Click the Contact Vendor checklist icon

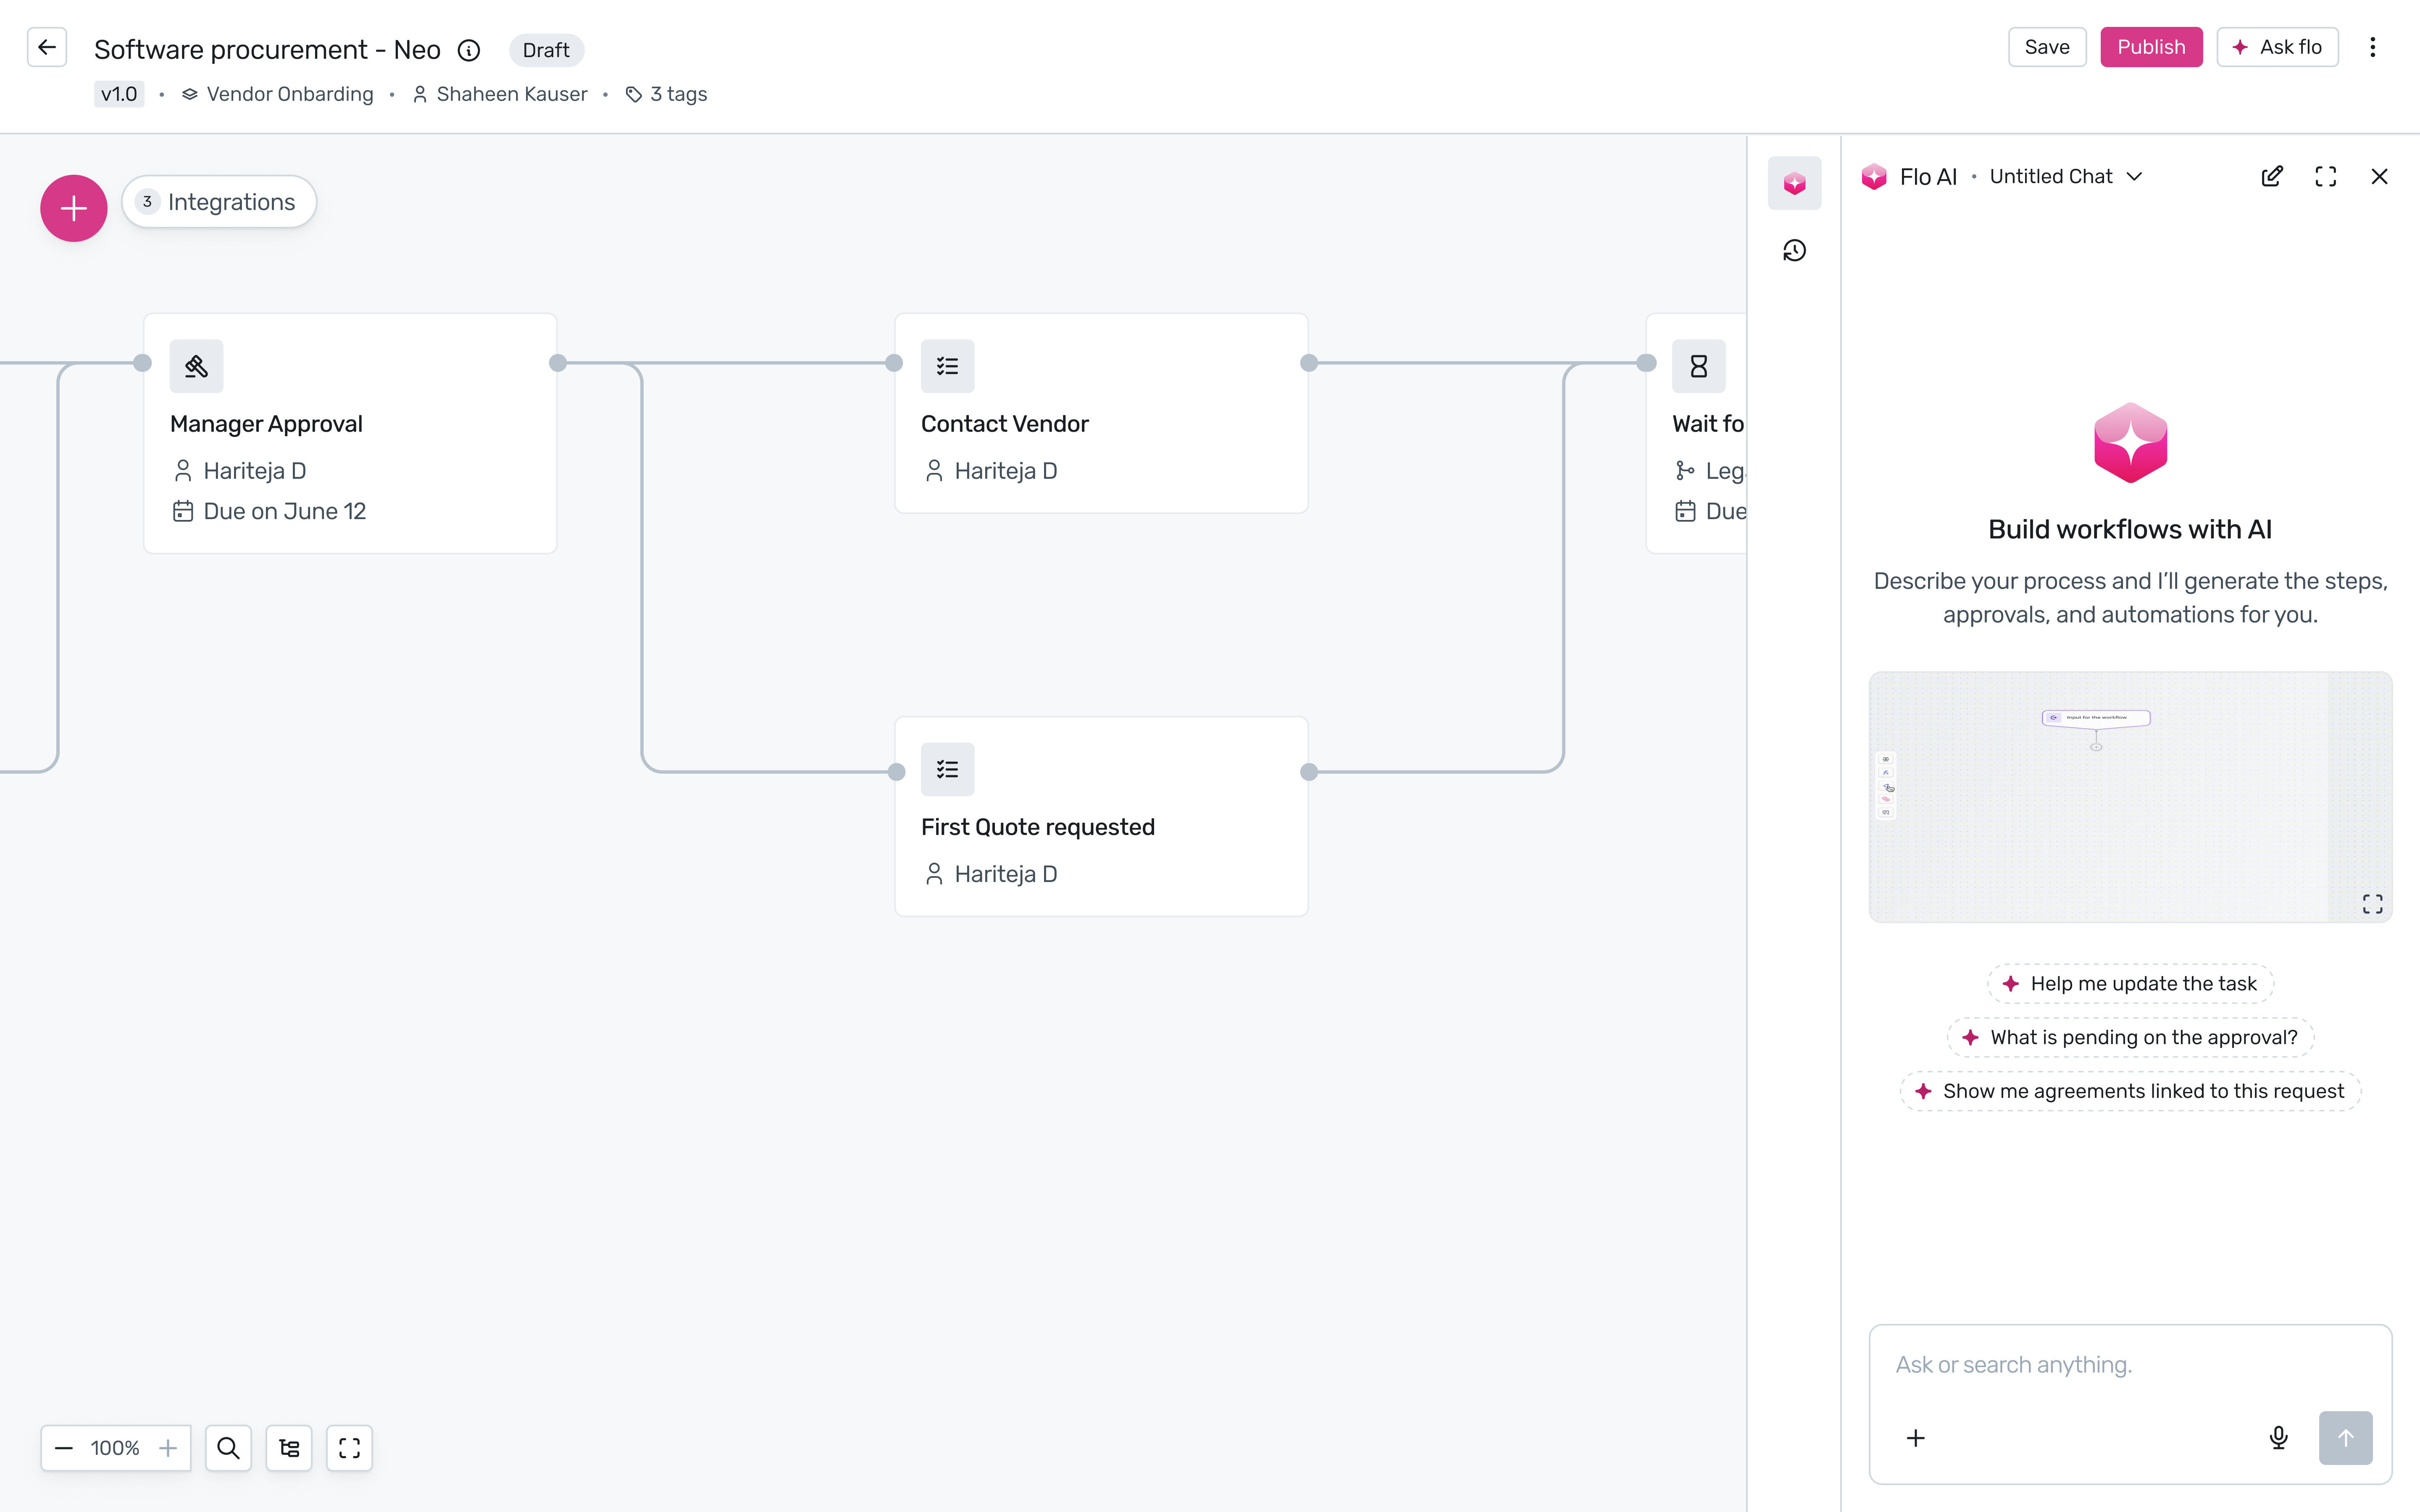(x=947, y=366)
